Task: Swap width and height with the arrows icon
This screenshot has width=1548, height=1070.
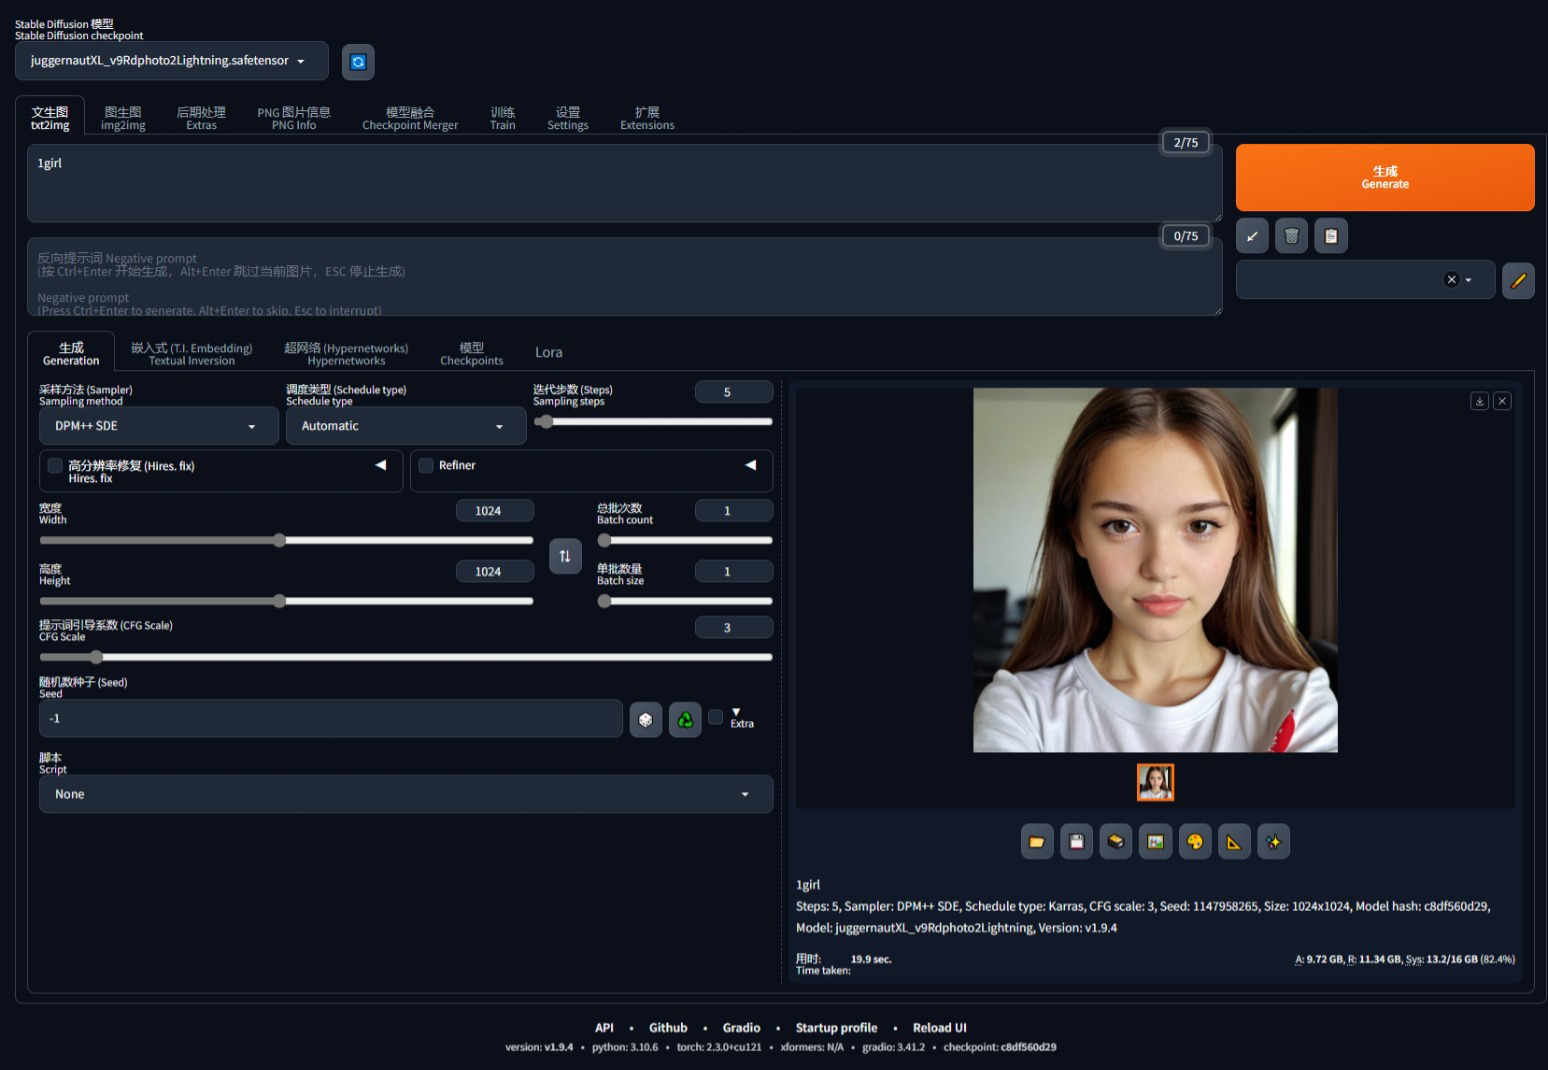Action: coord(565,556)
